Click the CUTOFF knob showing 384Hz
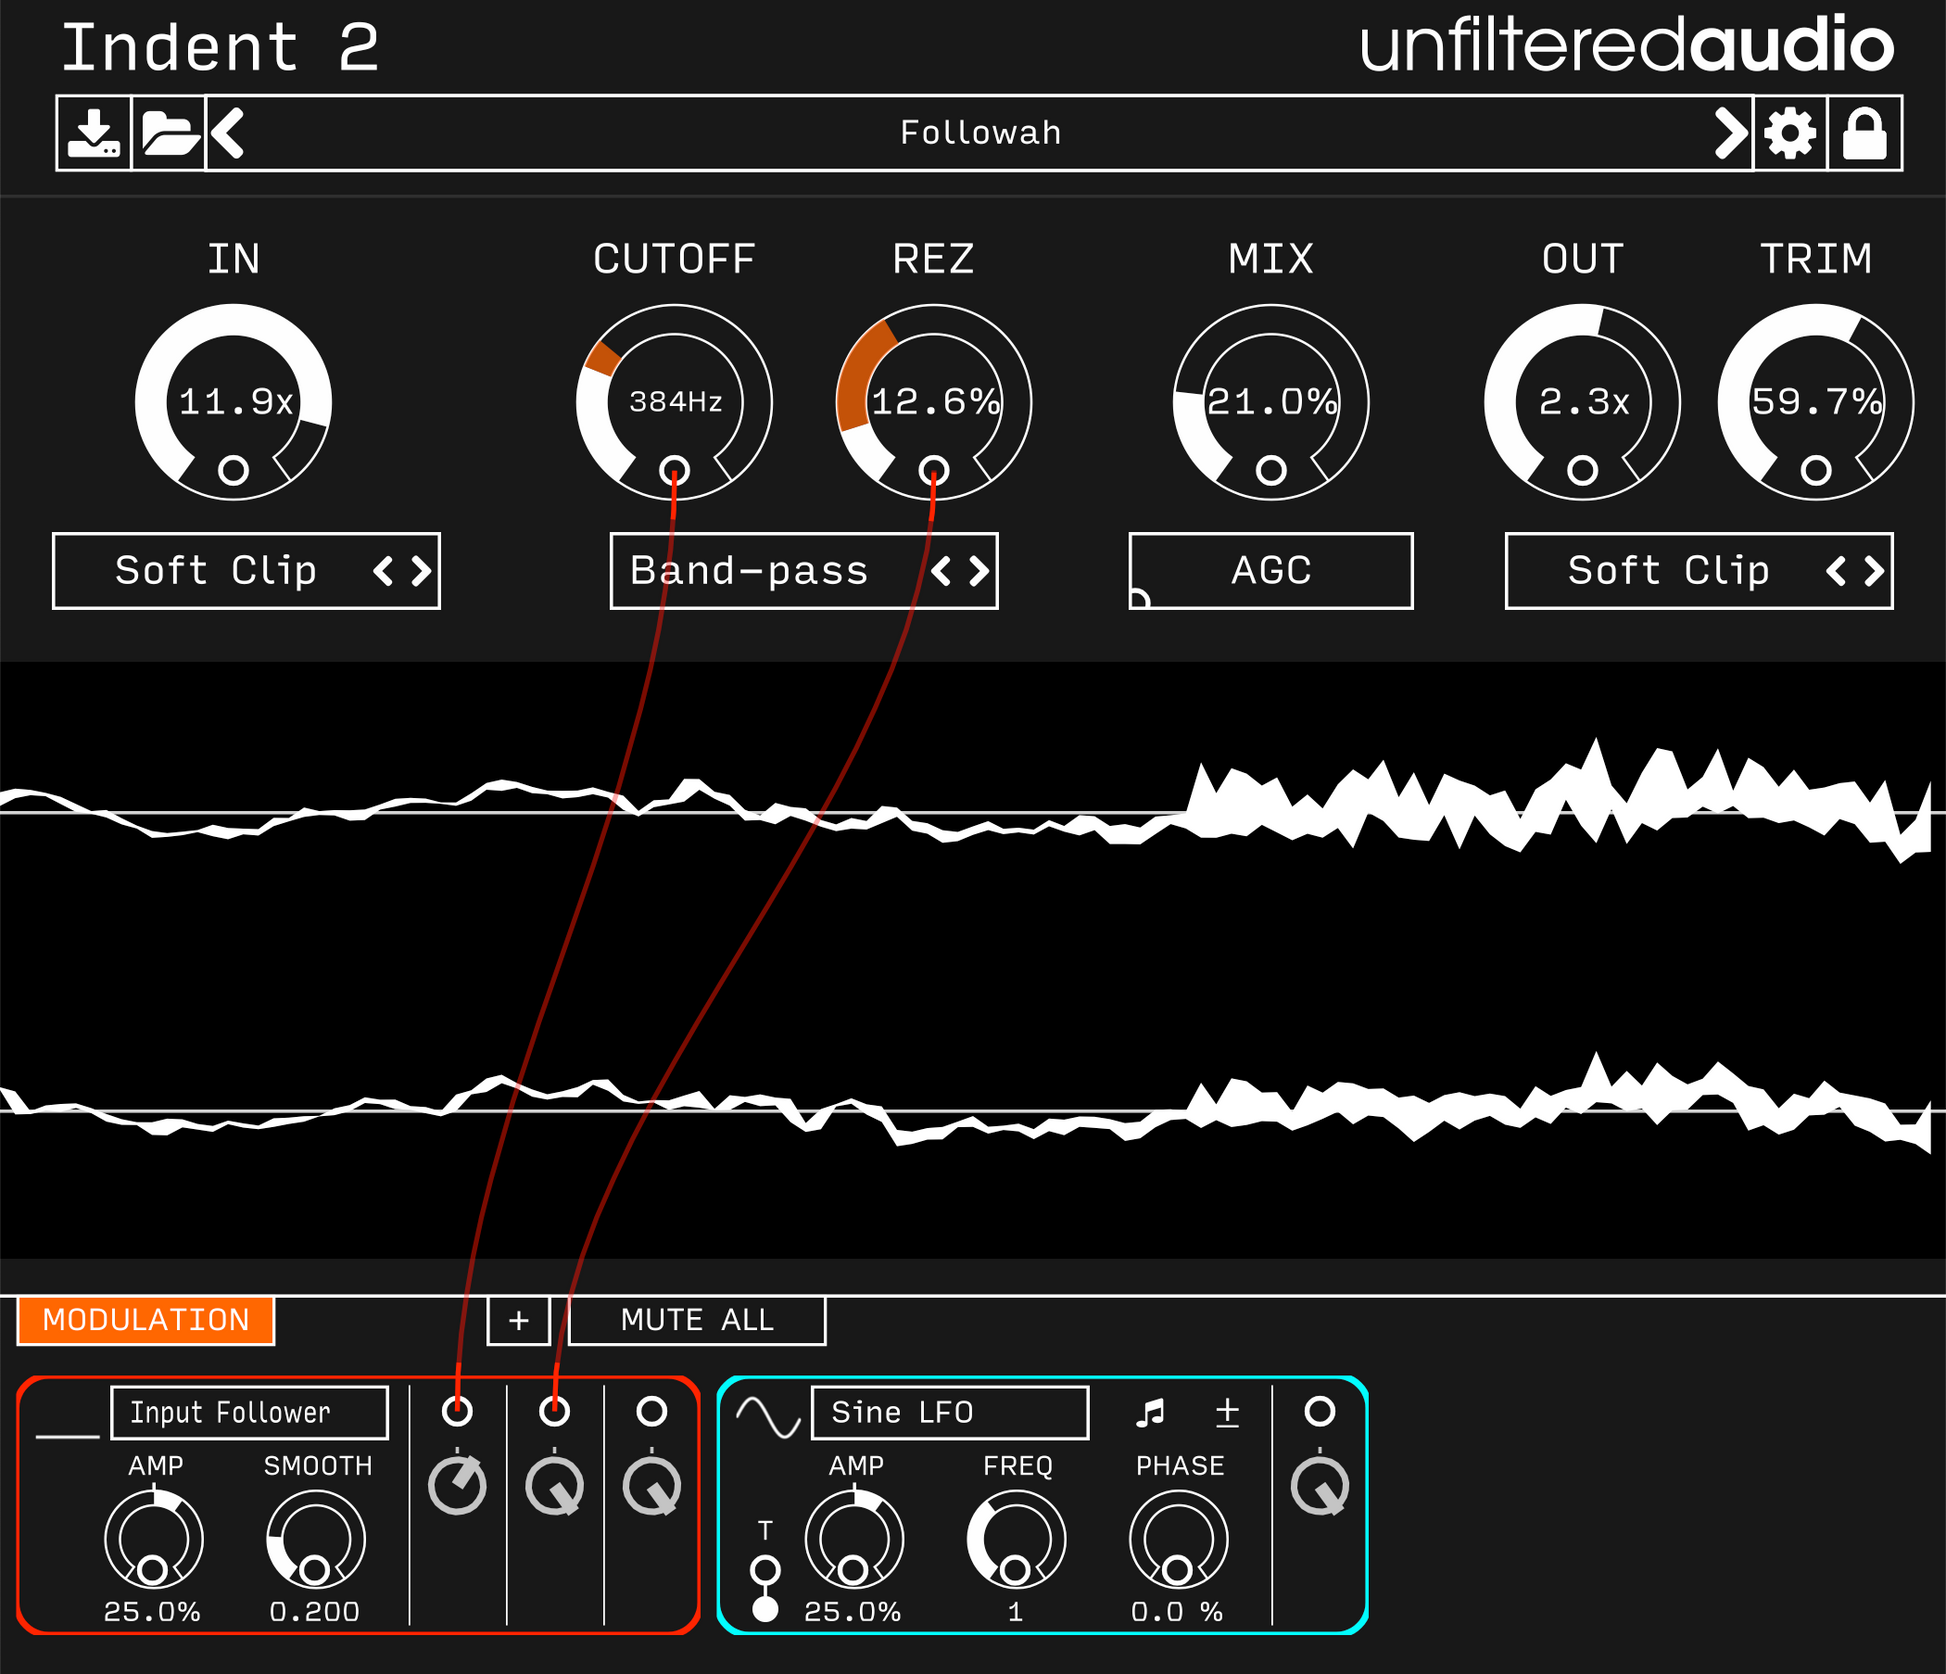The image size is (1946, 1674). [x=673, y=402]
